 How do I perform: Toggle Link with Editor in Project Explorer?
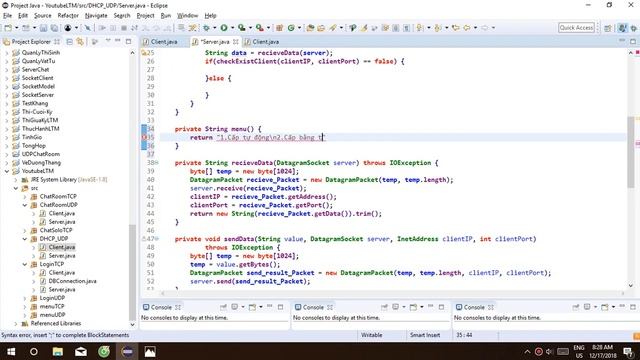click(x=80, y=42)
